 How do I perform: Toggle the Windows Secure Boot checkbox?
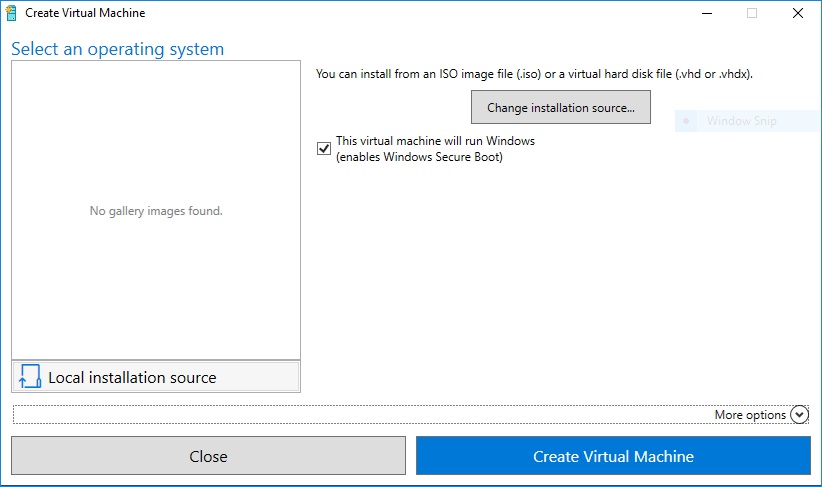pyautogui.click(x=324, y=149)
